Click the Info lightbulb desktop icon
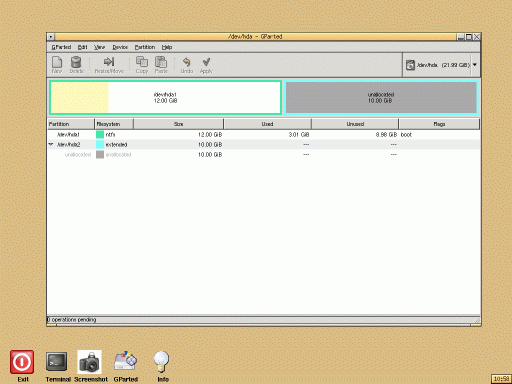Viewport: 512px width, 384px height. 162,366
